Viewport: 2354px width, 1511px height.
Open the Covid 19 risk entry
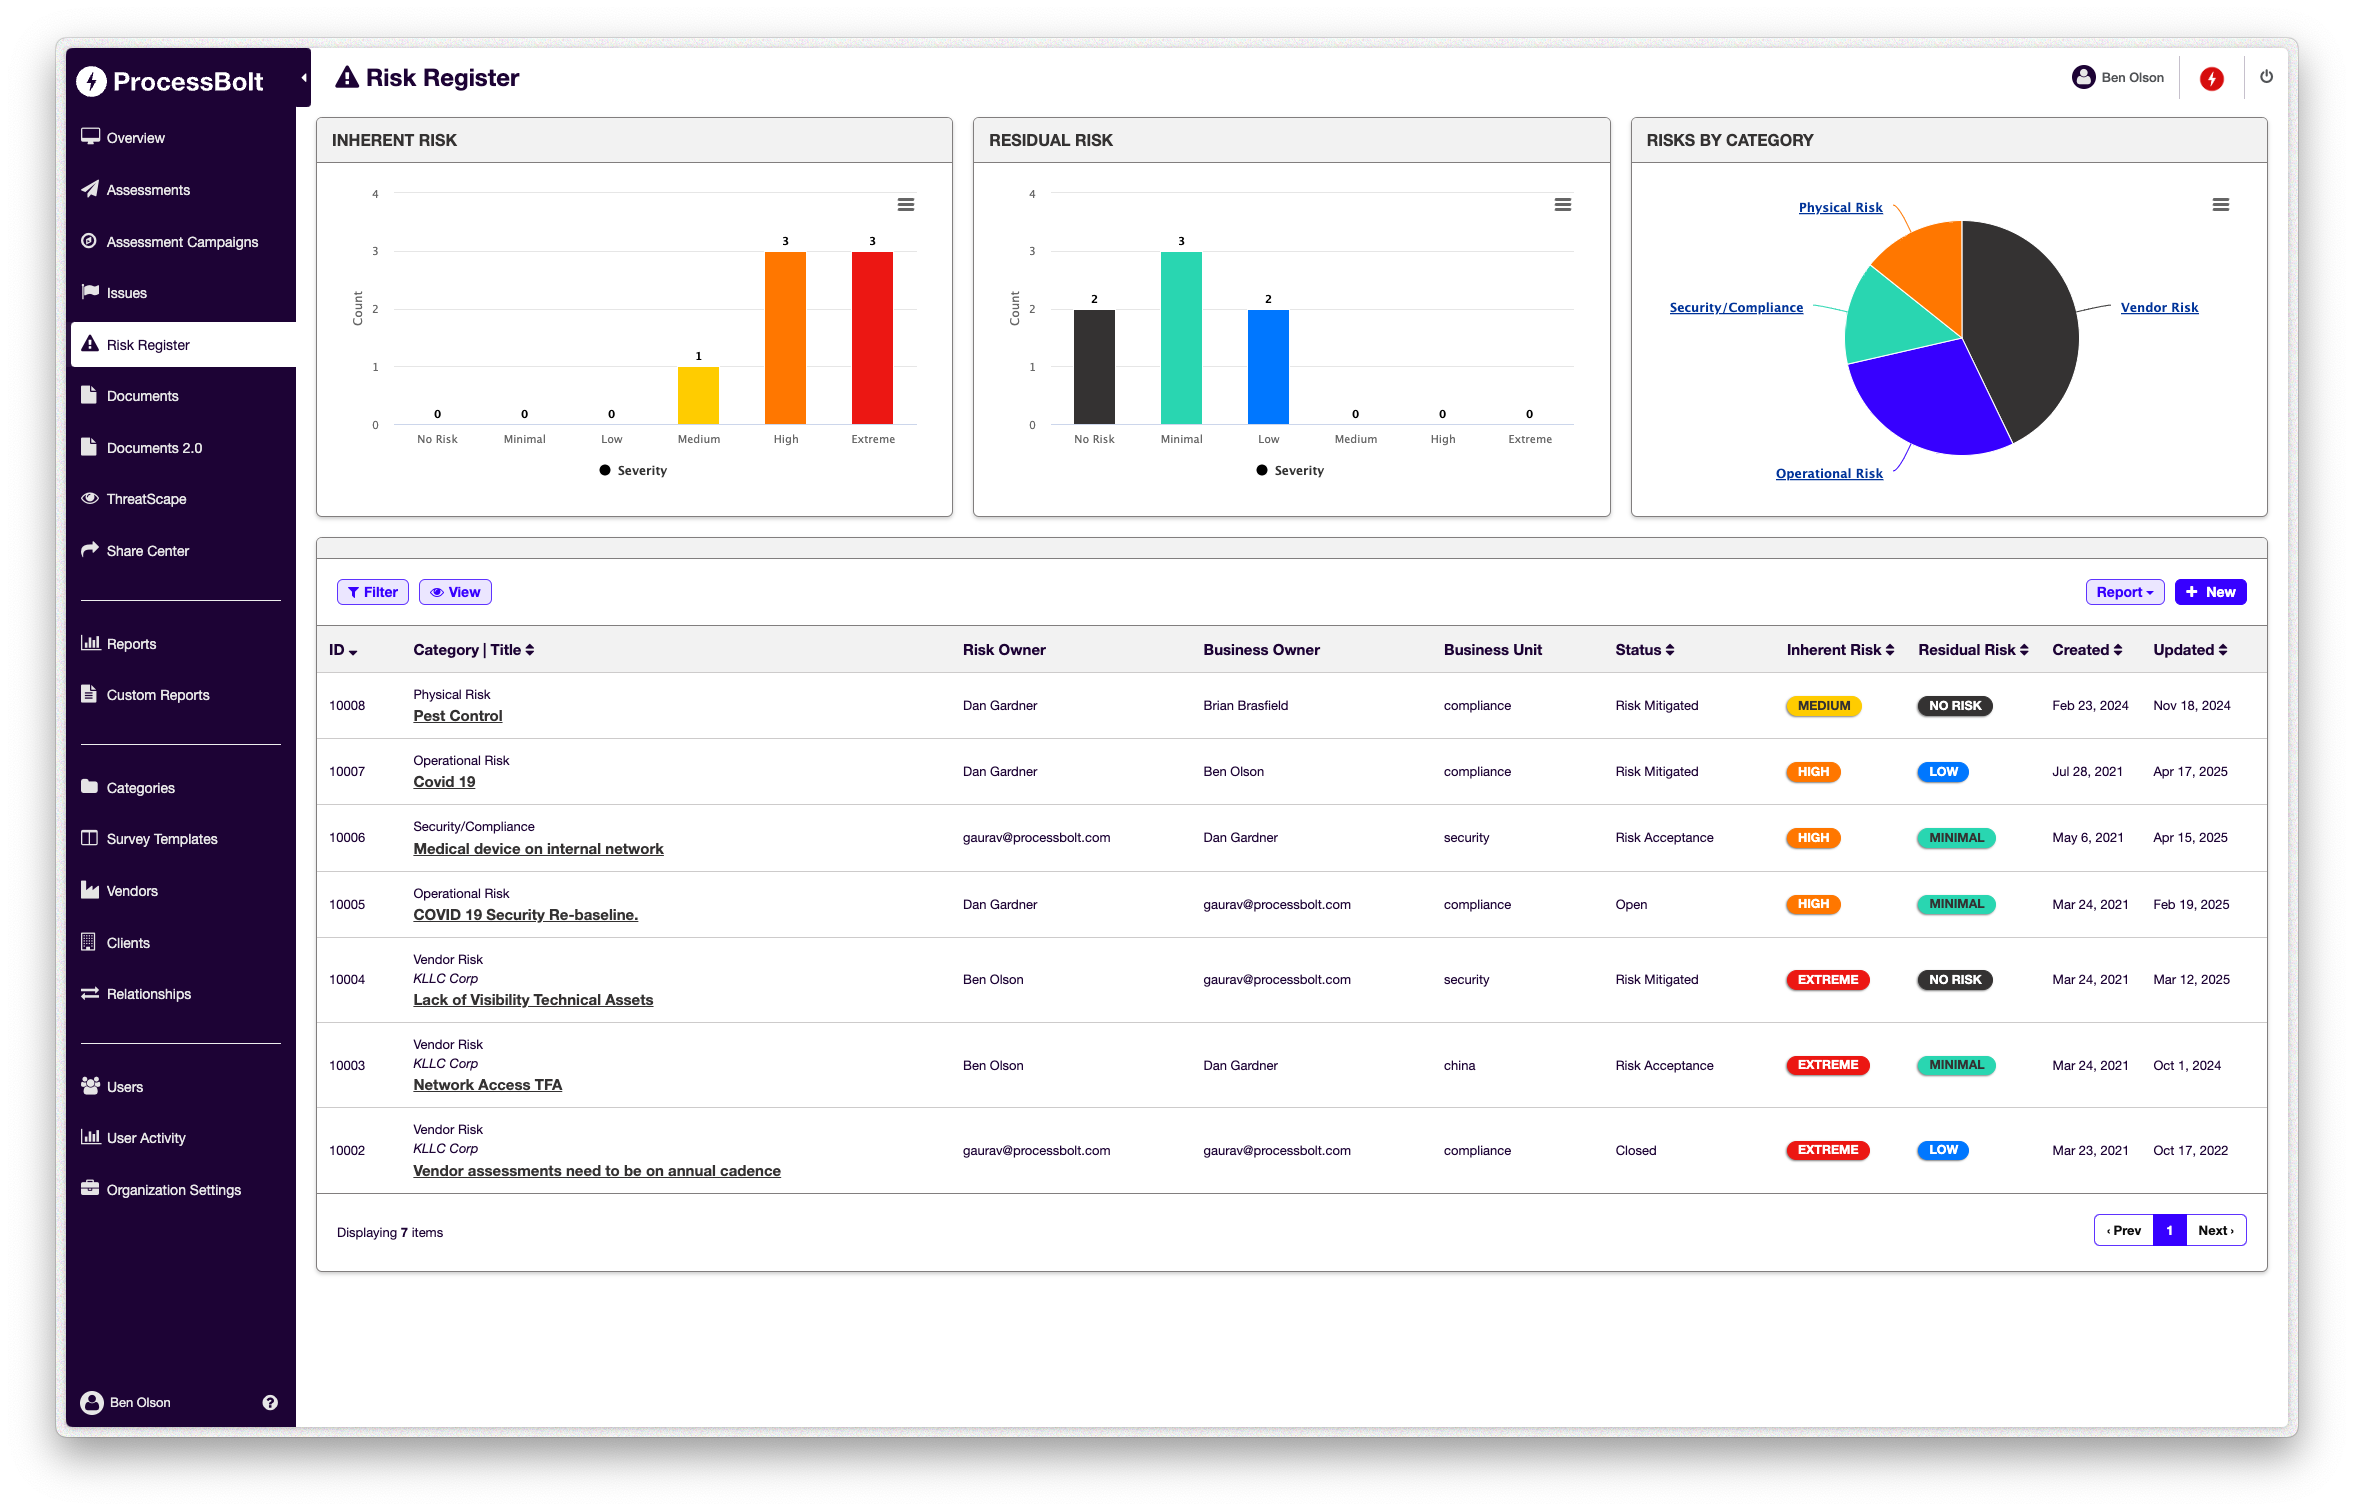(443, 781)
